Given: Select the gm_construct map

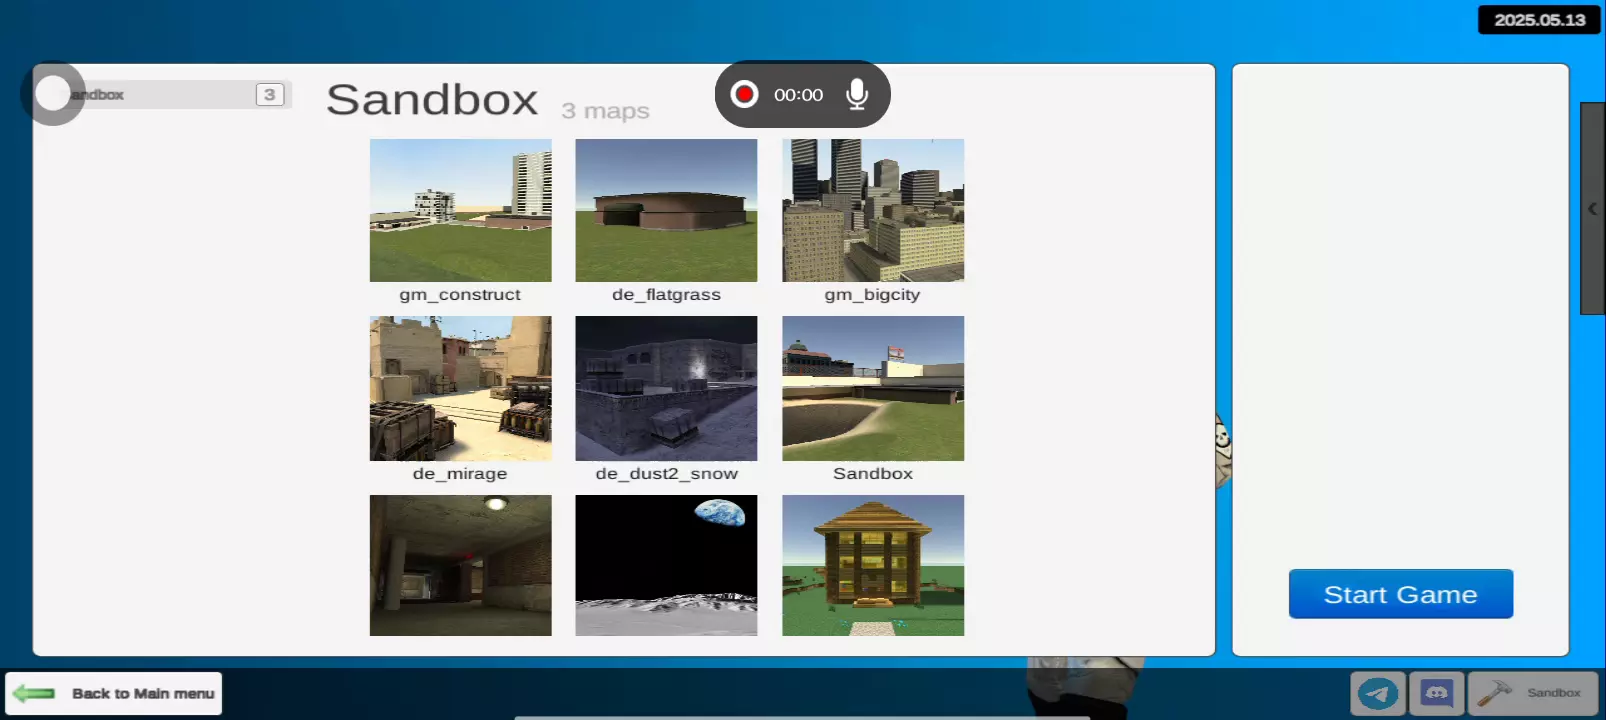Looking at the screenshot, I should pyautogui.click(x=460, y=211).
